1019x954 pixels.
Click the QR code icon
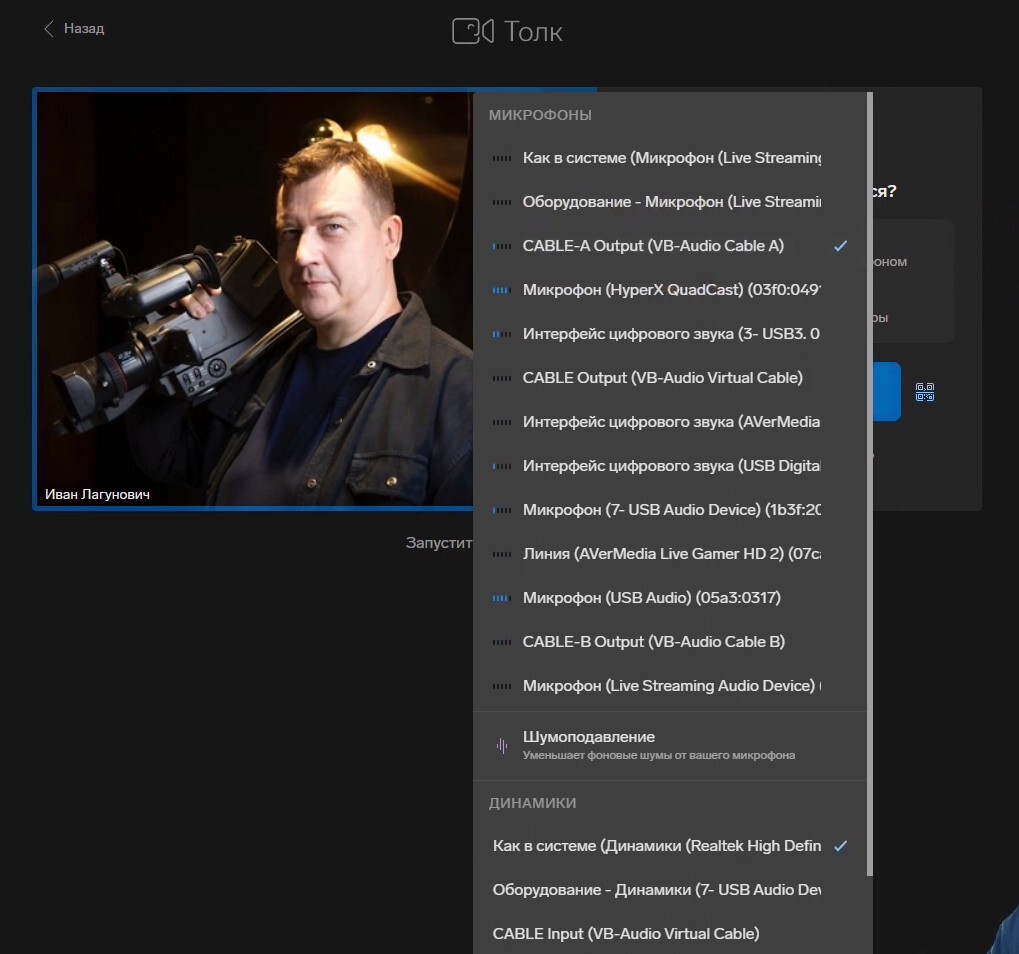point(925,392)
